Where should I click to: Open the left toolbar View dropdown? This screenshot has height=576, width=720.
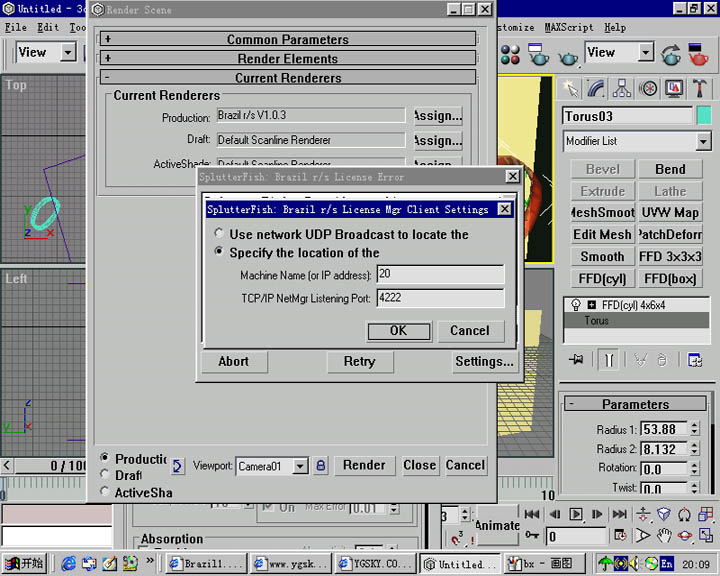pos(68,52)
